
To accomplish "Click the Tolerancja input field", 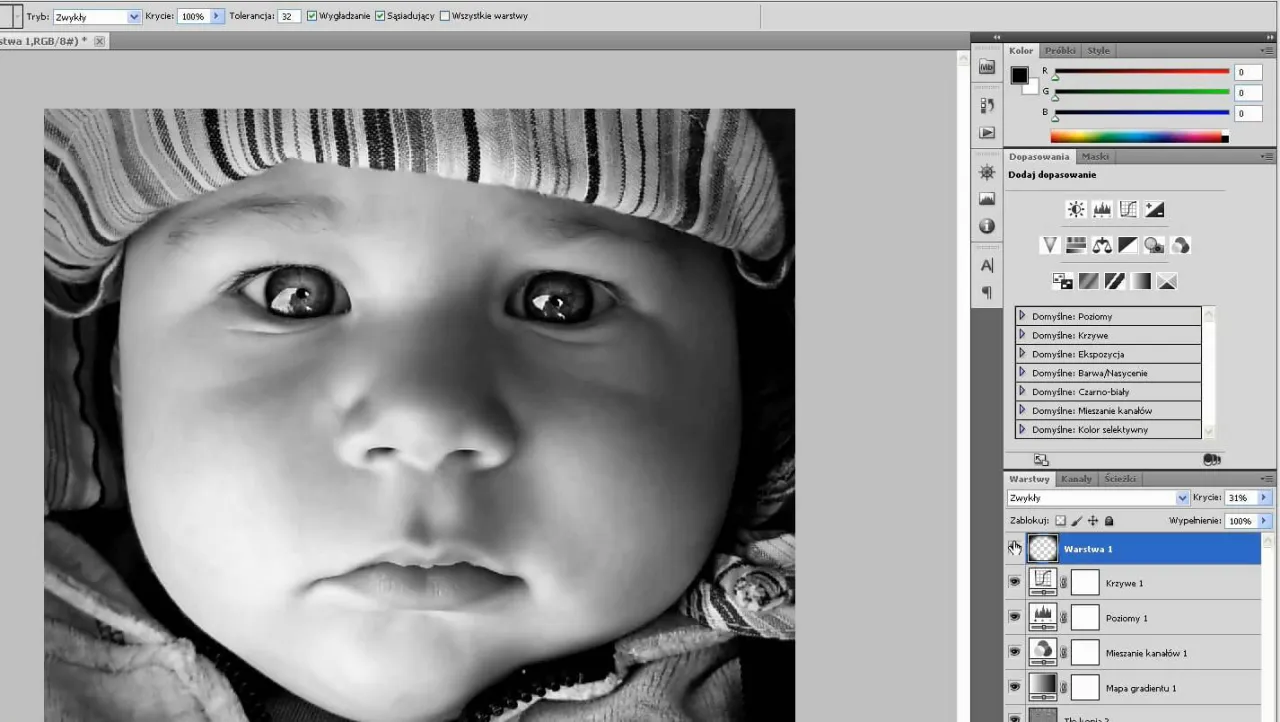I will [x=289, y=17].
